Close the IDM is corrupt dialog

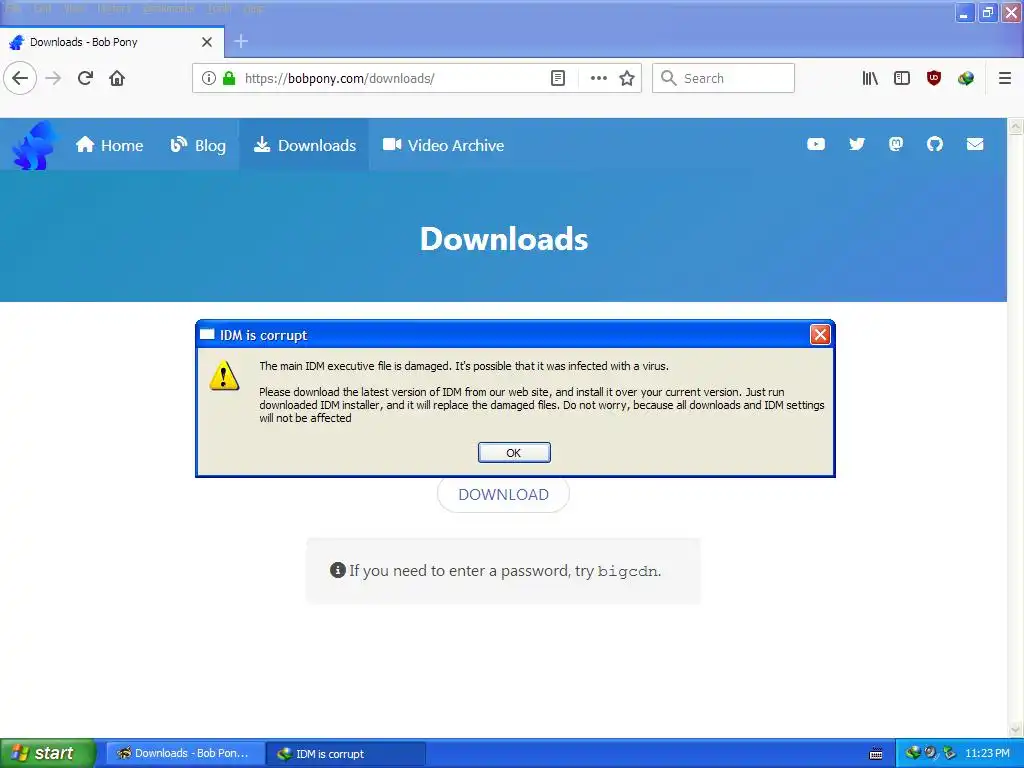click(820, 334)
